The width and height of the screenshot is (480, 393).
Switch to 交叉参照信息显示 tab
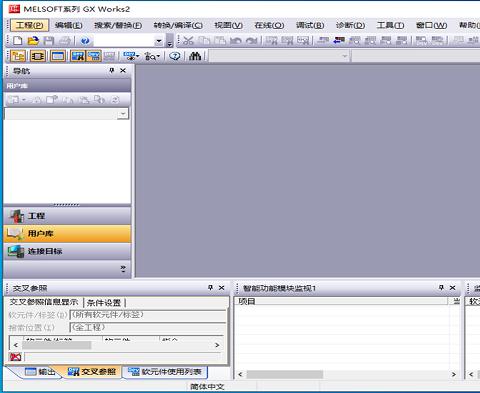click(x=44, y=302)
